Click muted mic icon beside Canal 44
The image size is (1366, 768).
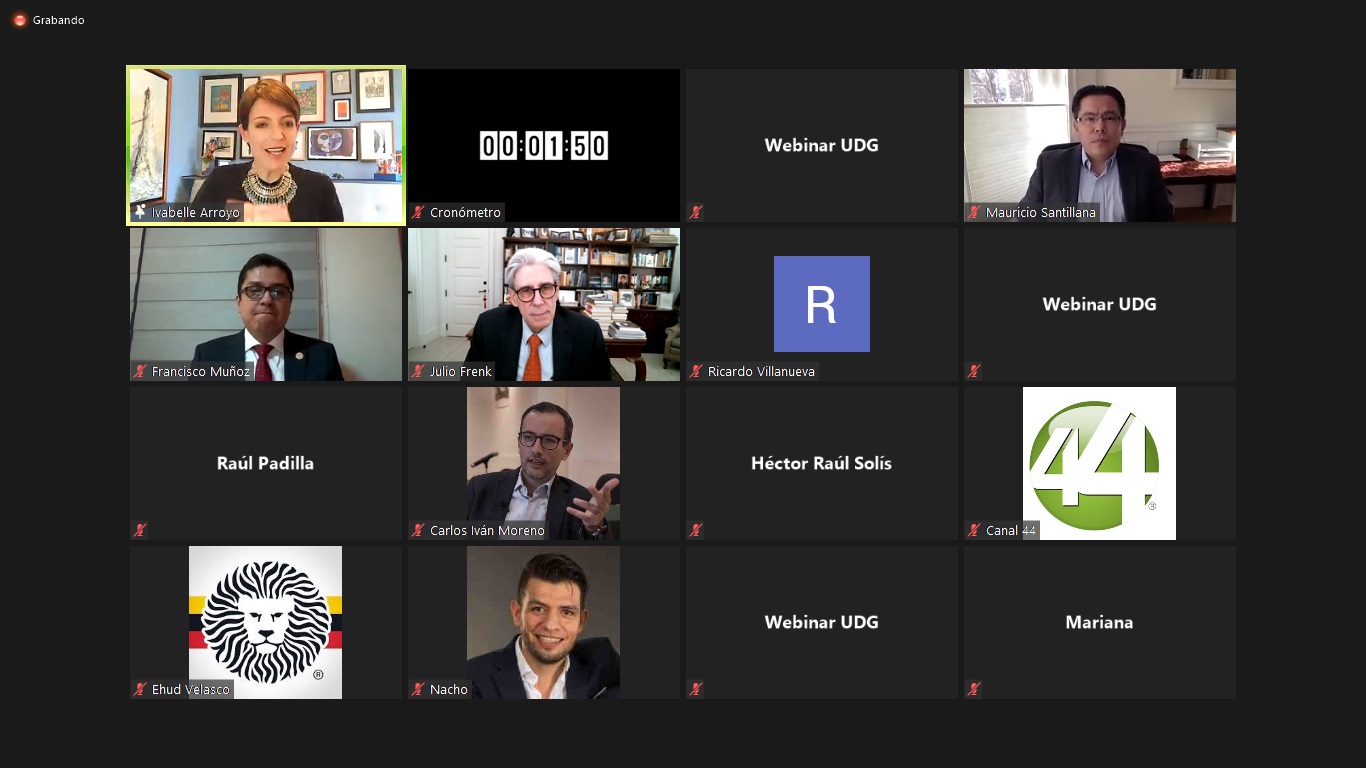pyautogui.click(x=974, y=530)
